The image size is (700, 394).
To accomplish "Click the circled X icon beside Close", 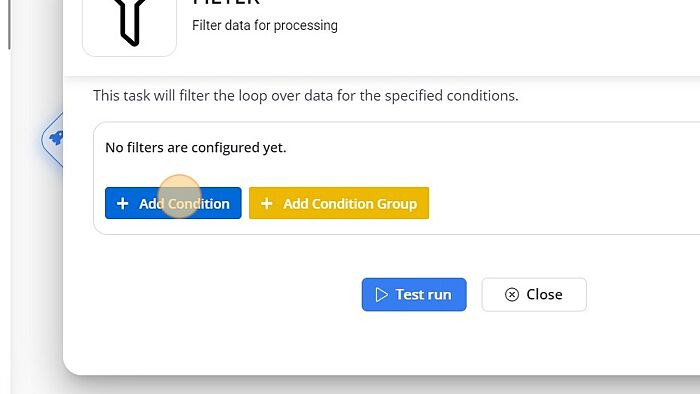I will click(x=512, y=294).
